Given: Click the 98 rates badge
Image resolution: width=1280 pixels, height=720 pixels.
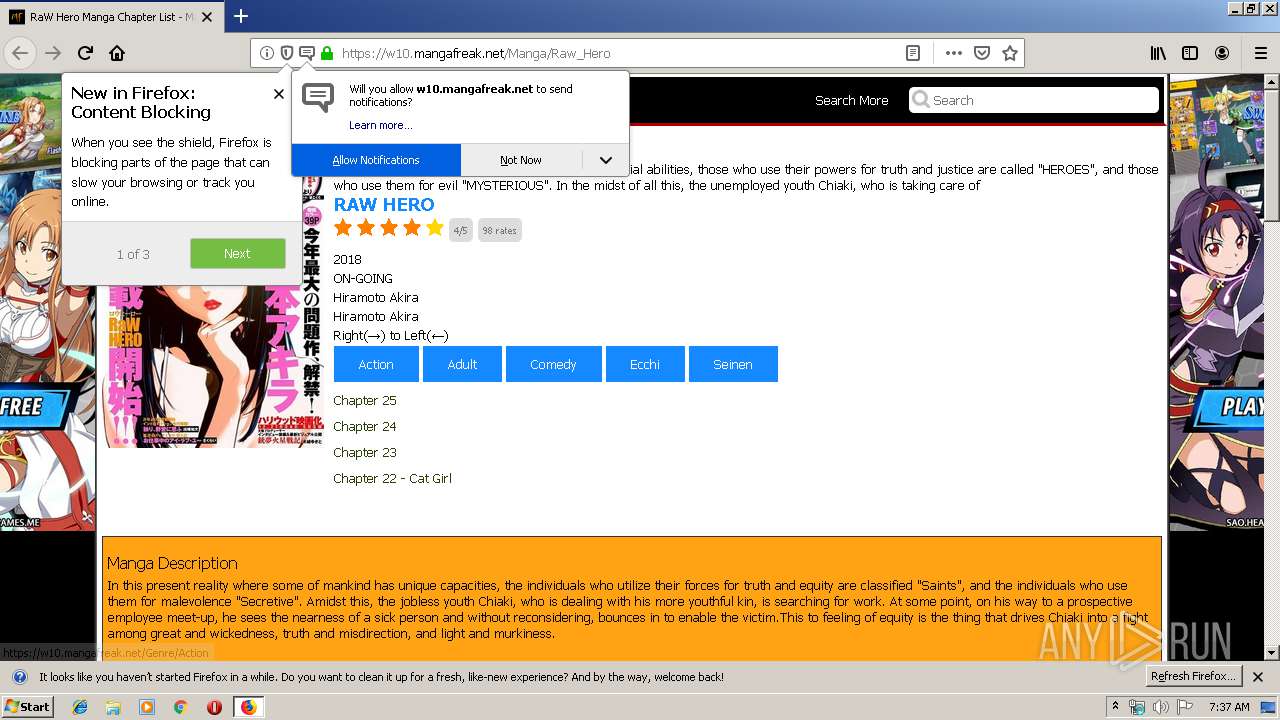Looking at the screenshot, I should (500, 230).
